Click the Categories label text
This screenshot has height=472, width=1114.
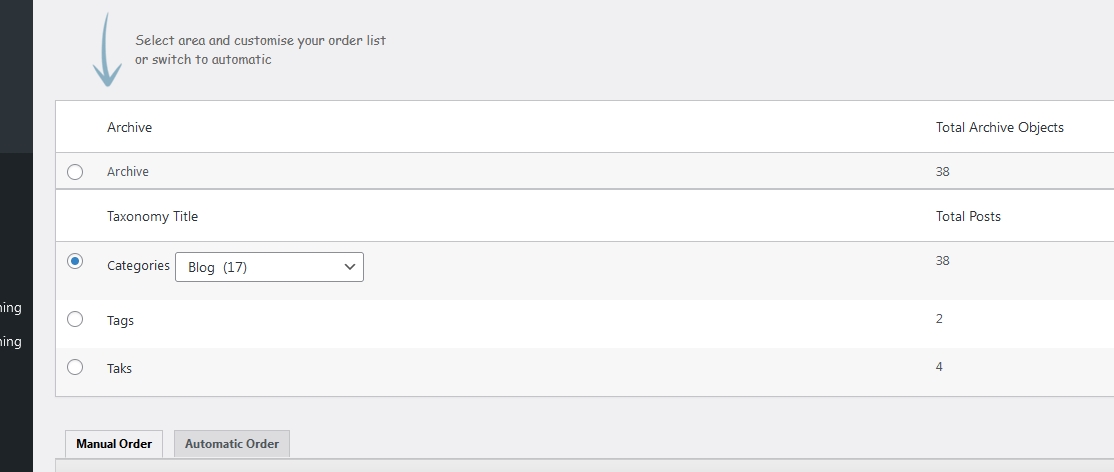point(138,266)
